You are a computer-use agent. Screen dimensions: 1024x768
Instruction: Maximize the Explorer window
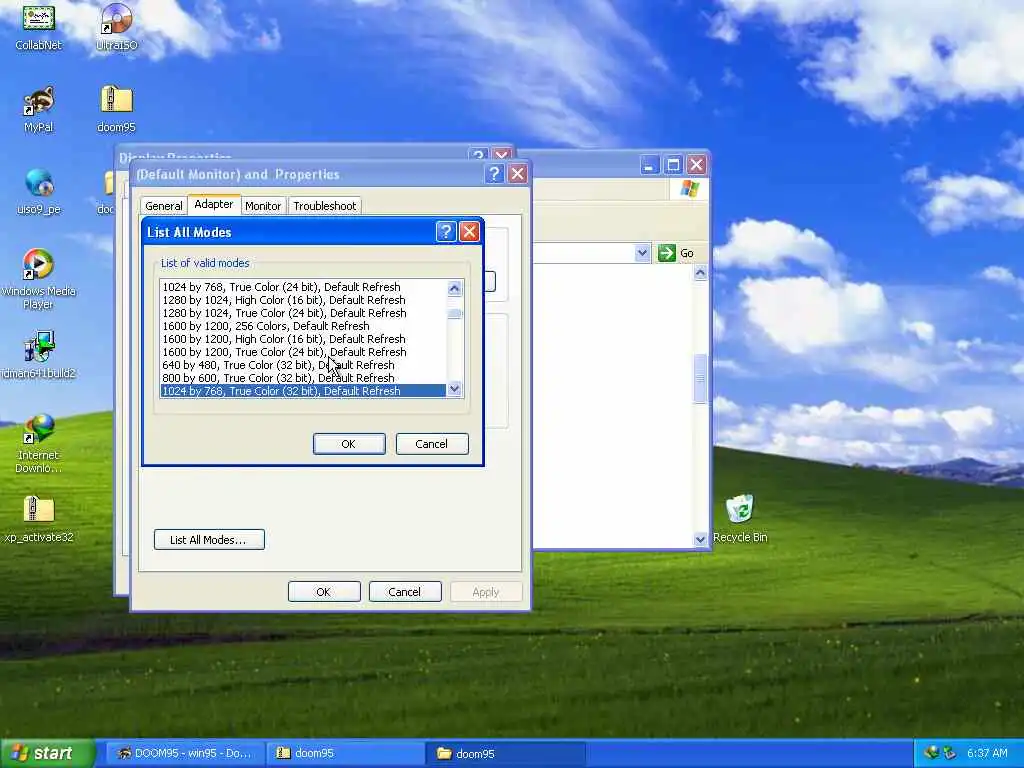(673, 165)
